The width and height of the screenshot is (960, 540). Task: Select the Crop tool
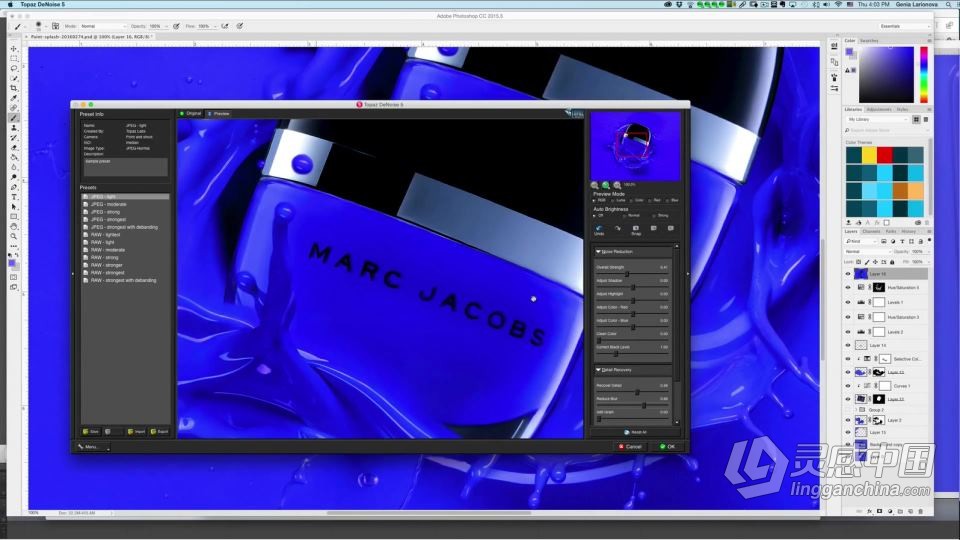coord(13,88)
